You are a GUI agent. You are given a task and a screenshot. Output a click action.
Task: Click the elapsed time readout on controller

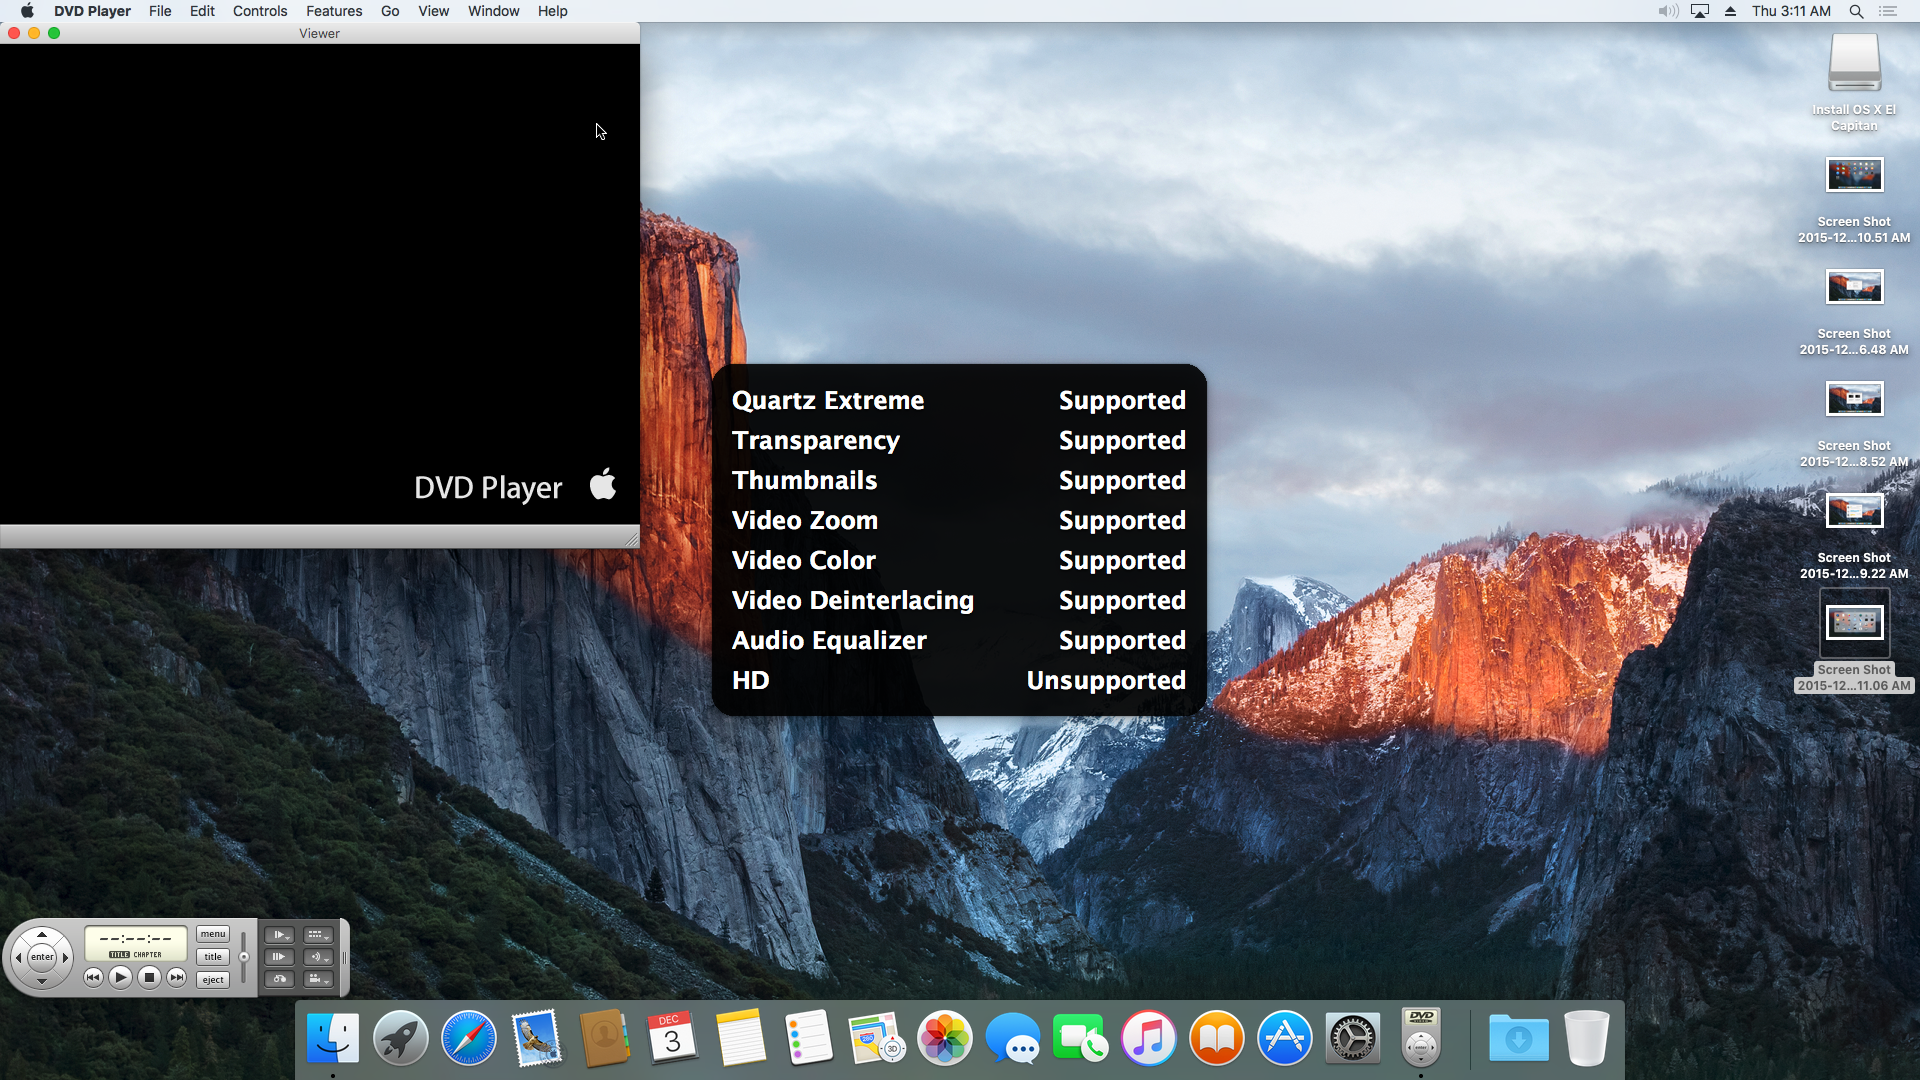click(x=136, y=939)
